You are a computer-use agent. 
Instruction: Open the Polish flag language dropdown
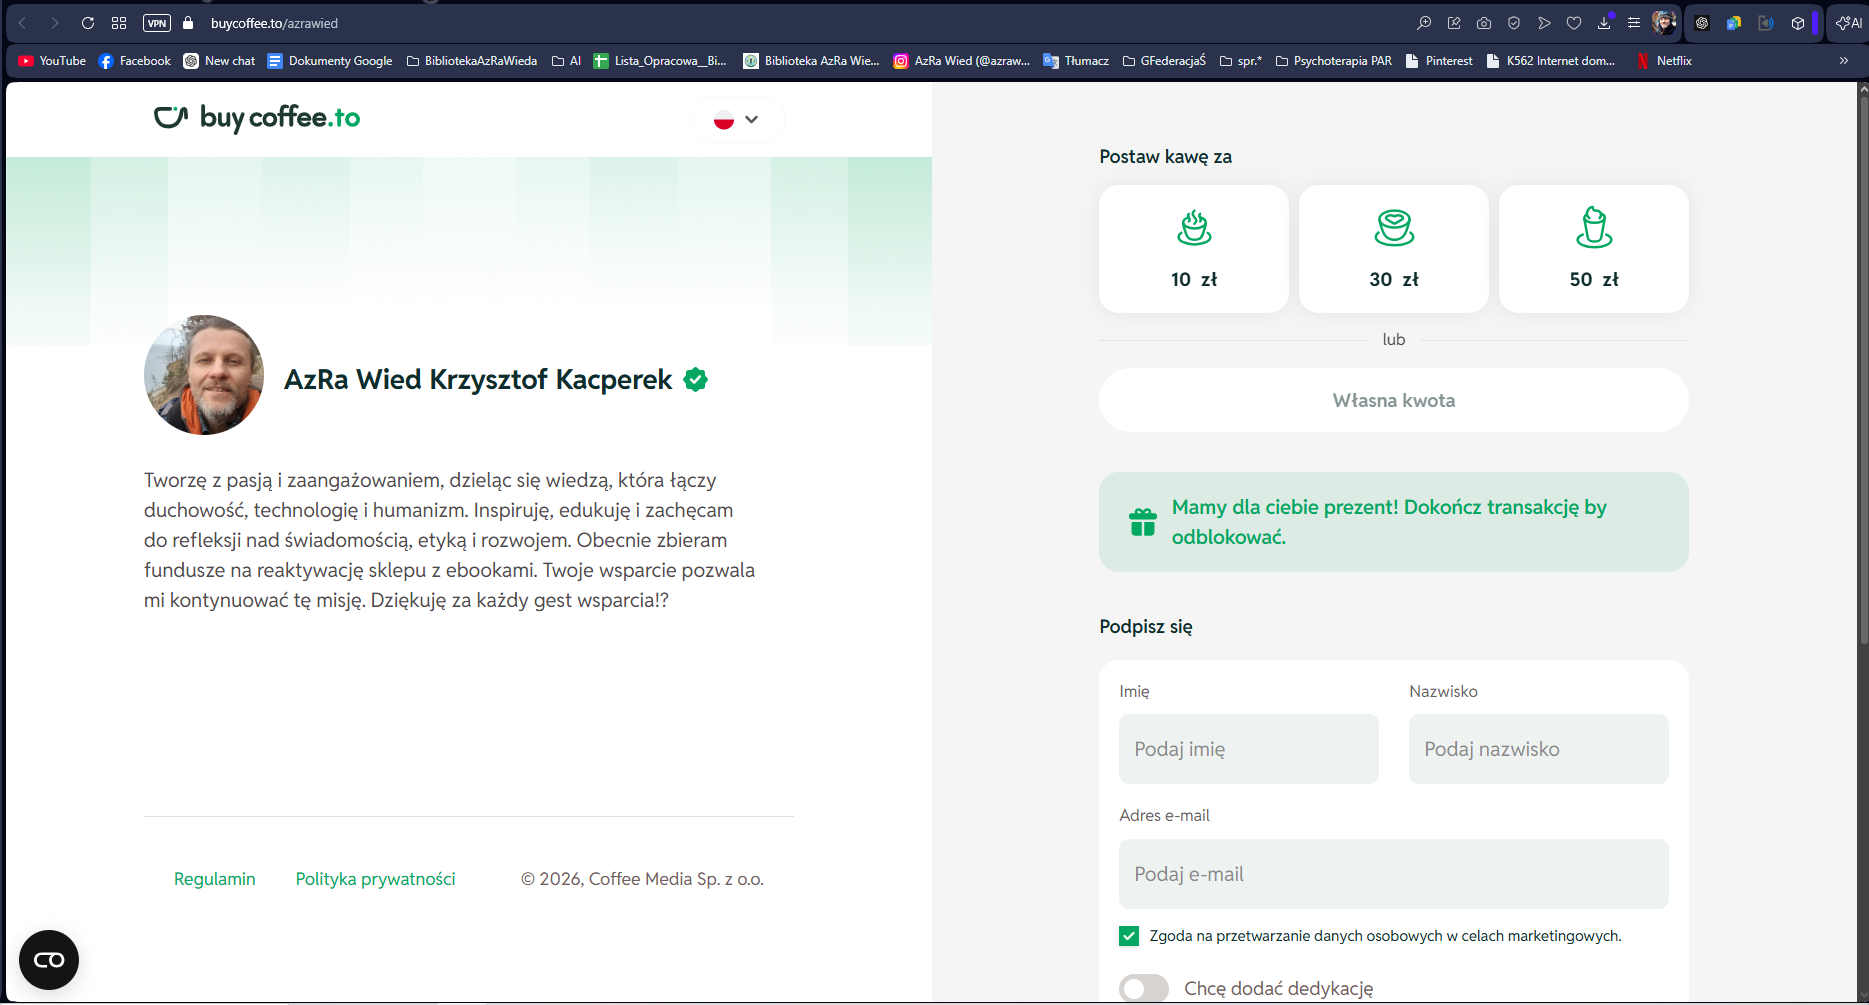click(737, 120)
